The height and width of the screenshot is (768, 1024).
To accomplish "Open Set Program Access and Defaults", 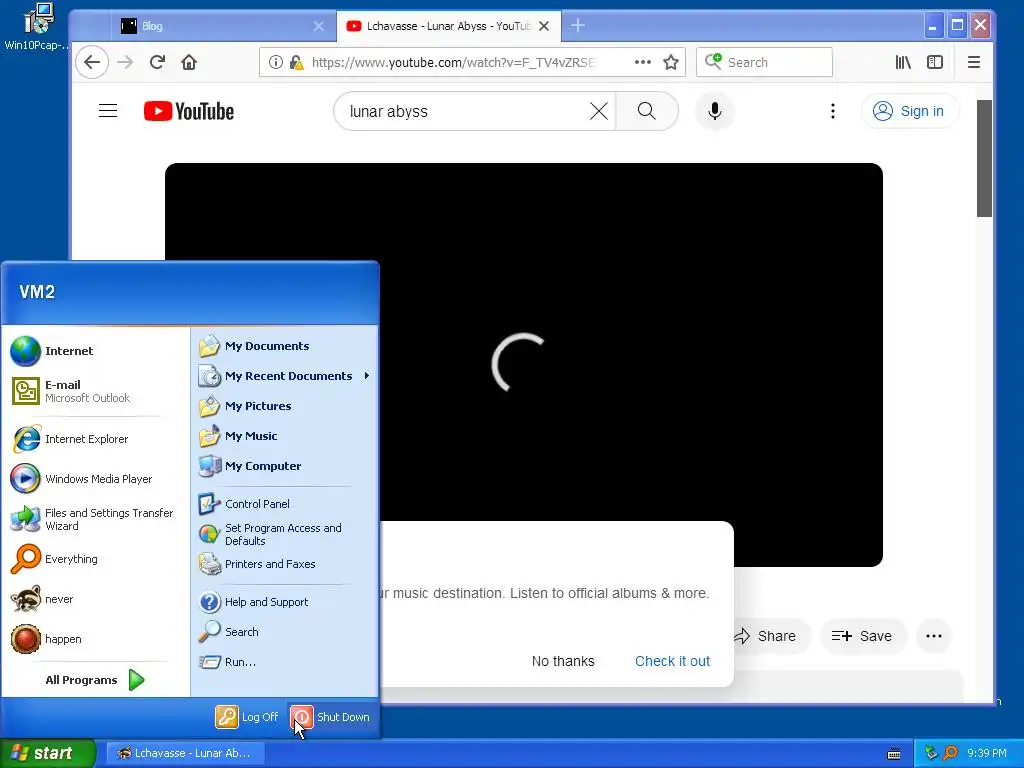I will pos(270,534).
